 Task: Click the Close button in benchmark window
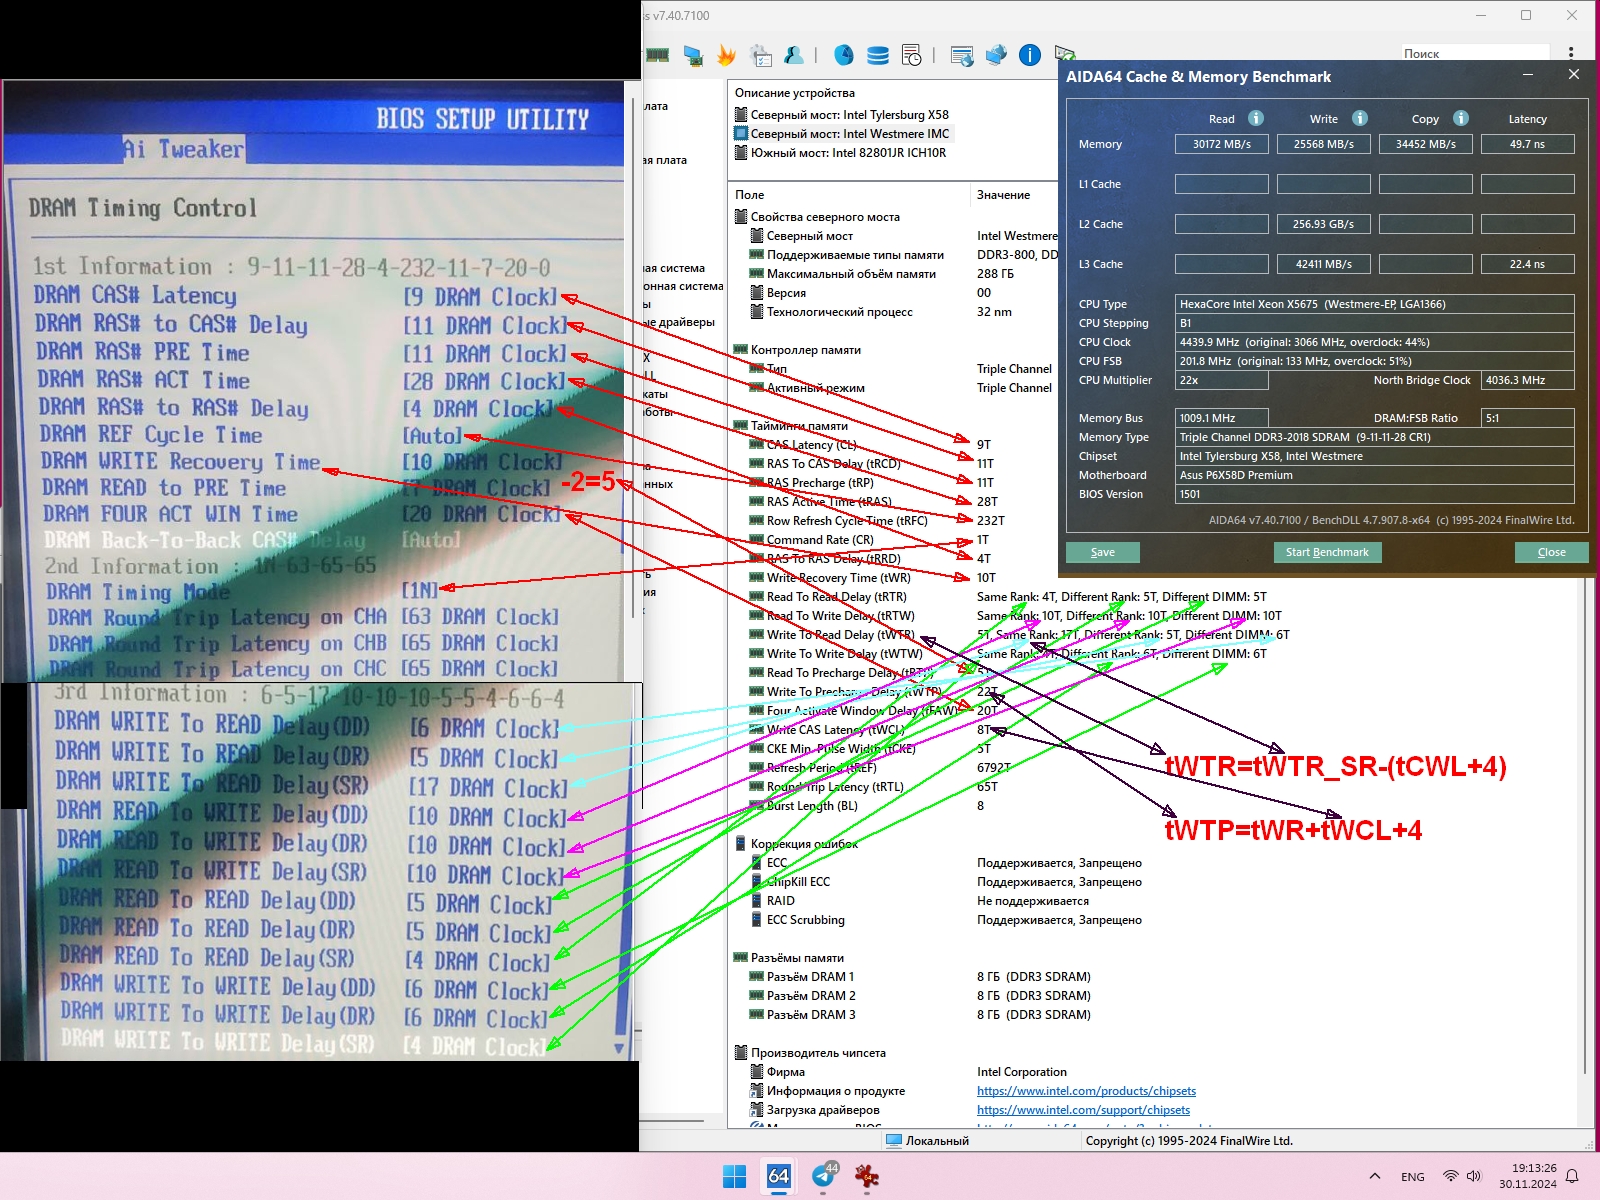click(1551, 552)
